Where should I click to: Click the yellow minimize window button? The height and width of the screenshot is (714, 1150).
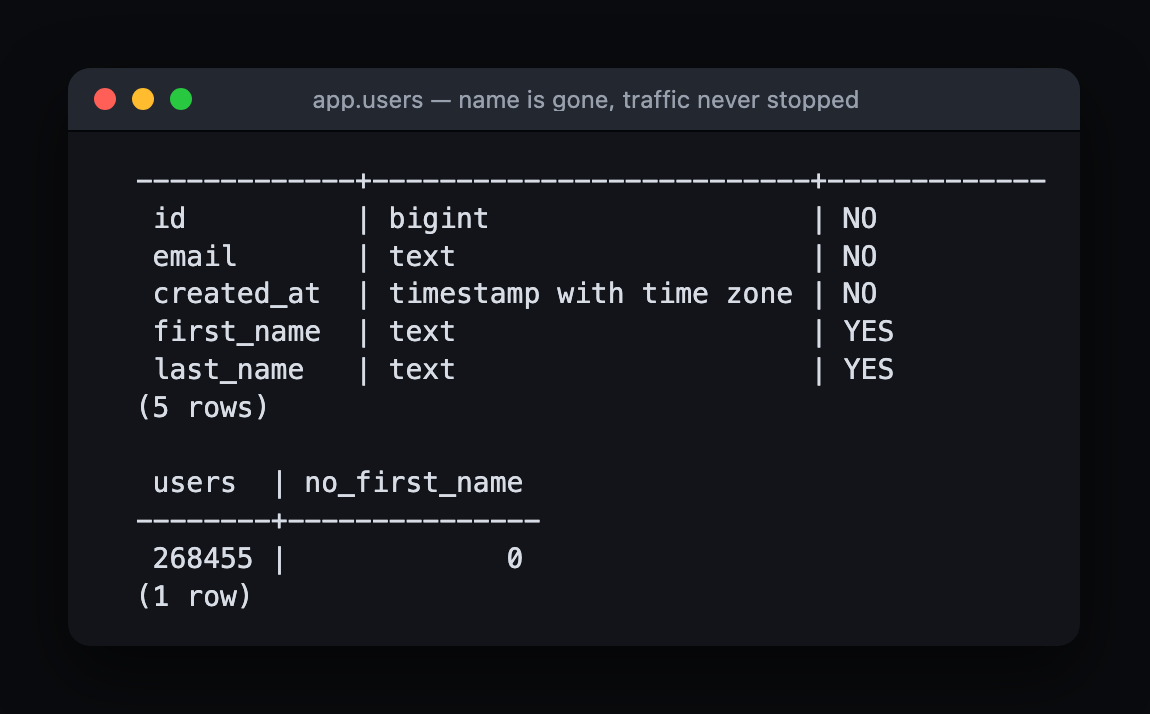pos(143,99)
